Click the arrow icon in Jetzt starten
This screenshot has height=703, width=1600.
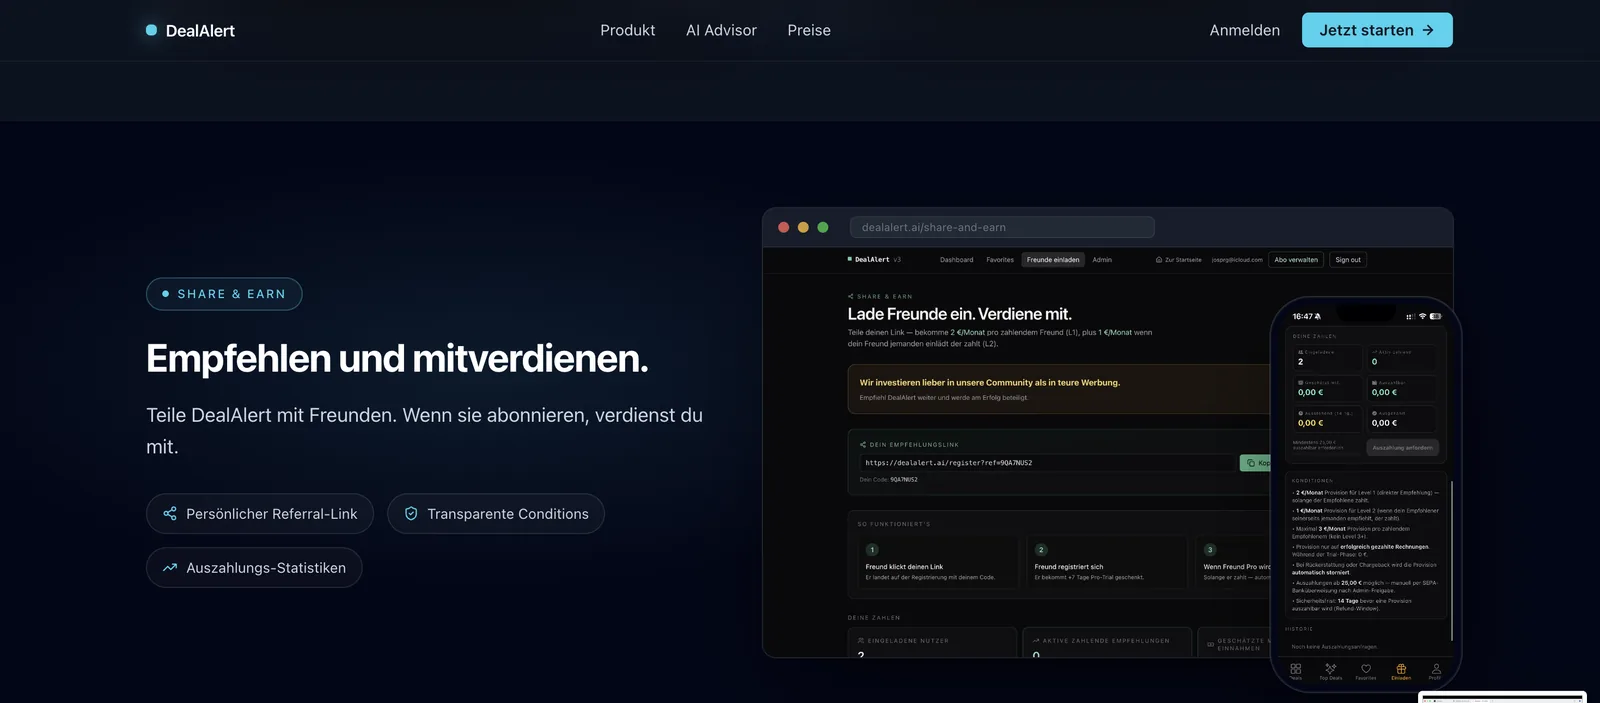coord(1428,30)
